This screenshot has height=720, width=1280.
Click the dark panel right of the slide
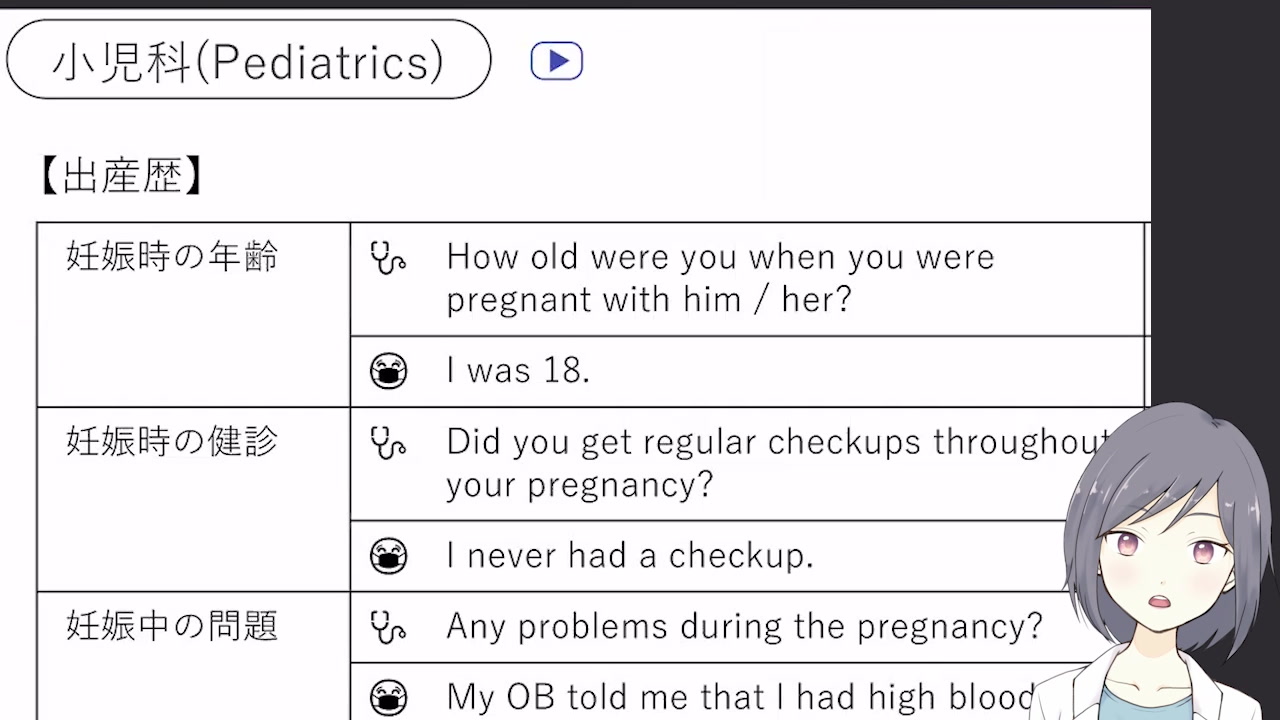tap(1215, 200)
